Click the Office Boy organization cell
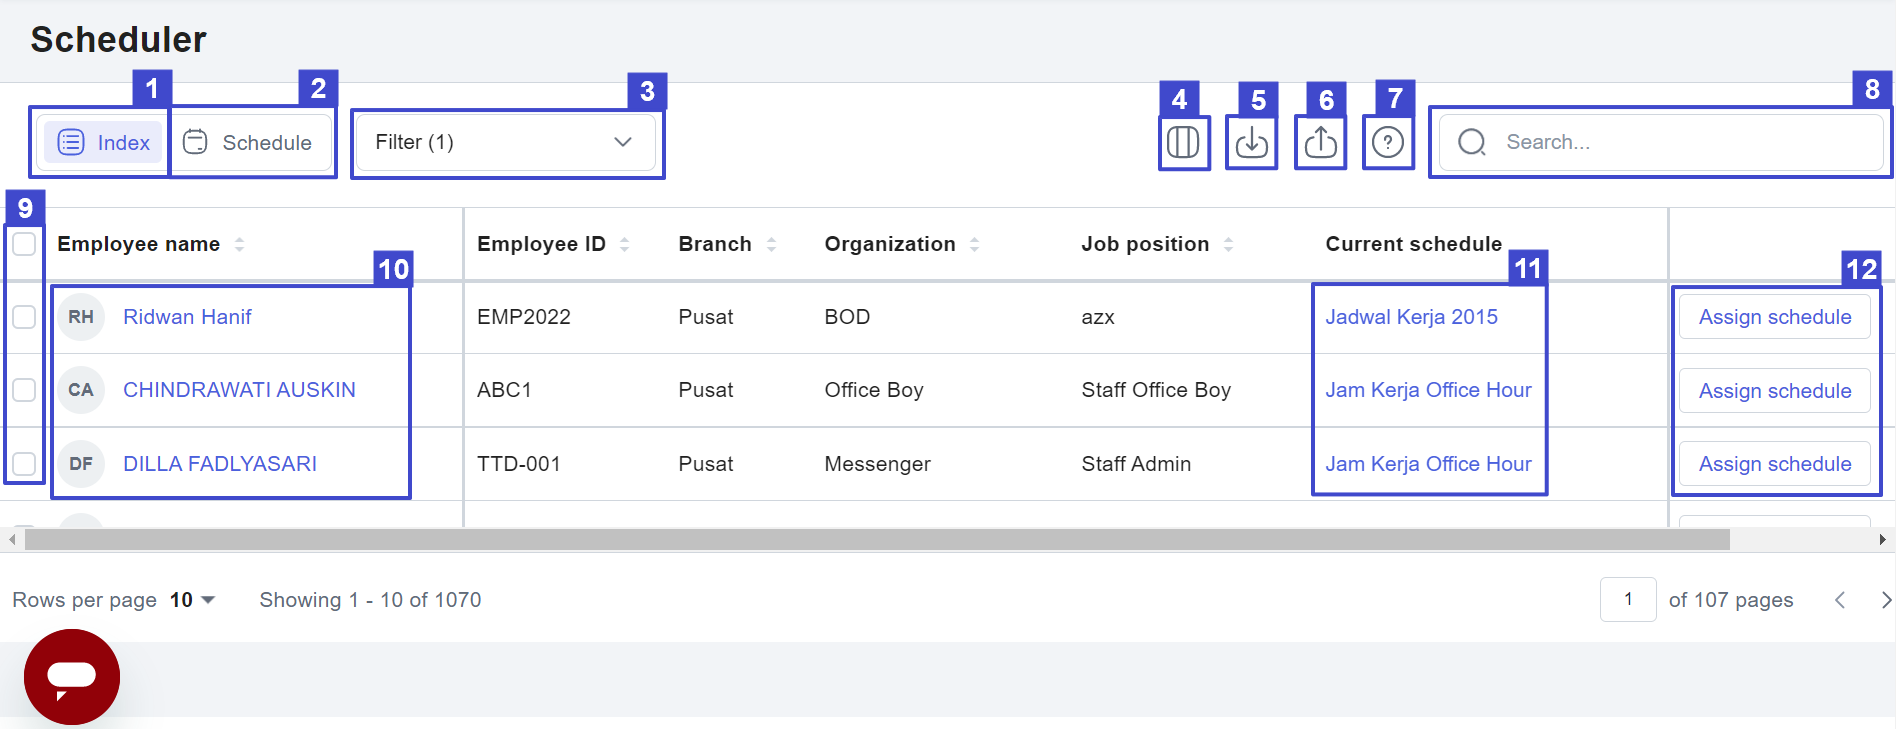The height and width of the screenshot is (729, 1896). [874, 390]
